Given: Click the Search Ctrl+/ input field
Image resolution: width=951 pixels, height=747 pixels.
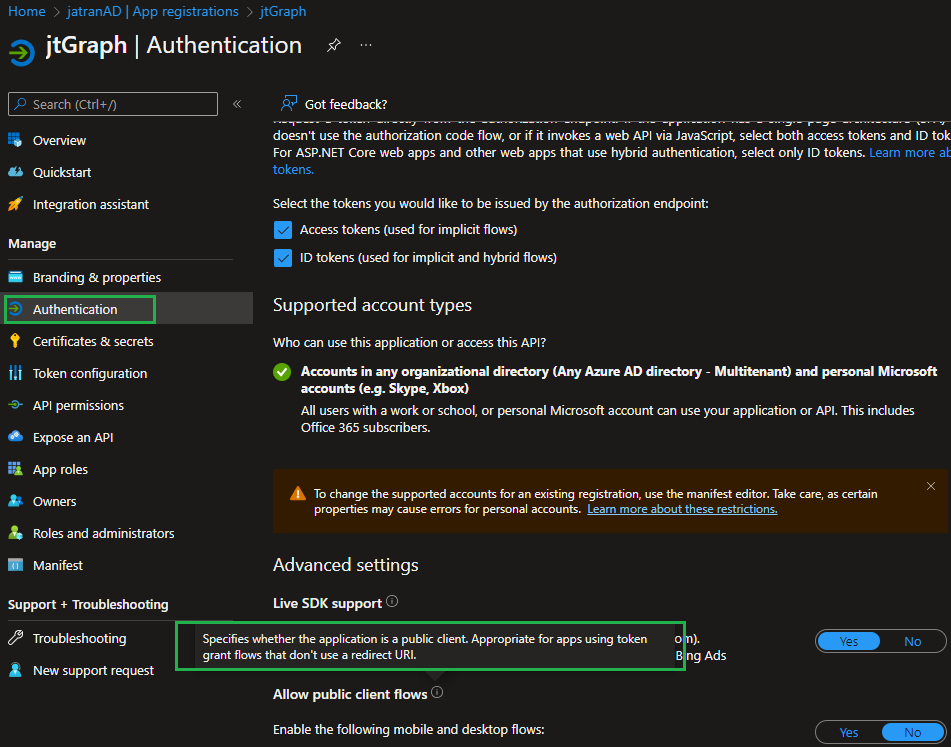Looking at the screenshot, I should [x=112, y=104].
